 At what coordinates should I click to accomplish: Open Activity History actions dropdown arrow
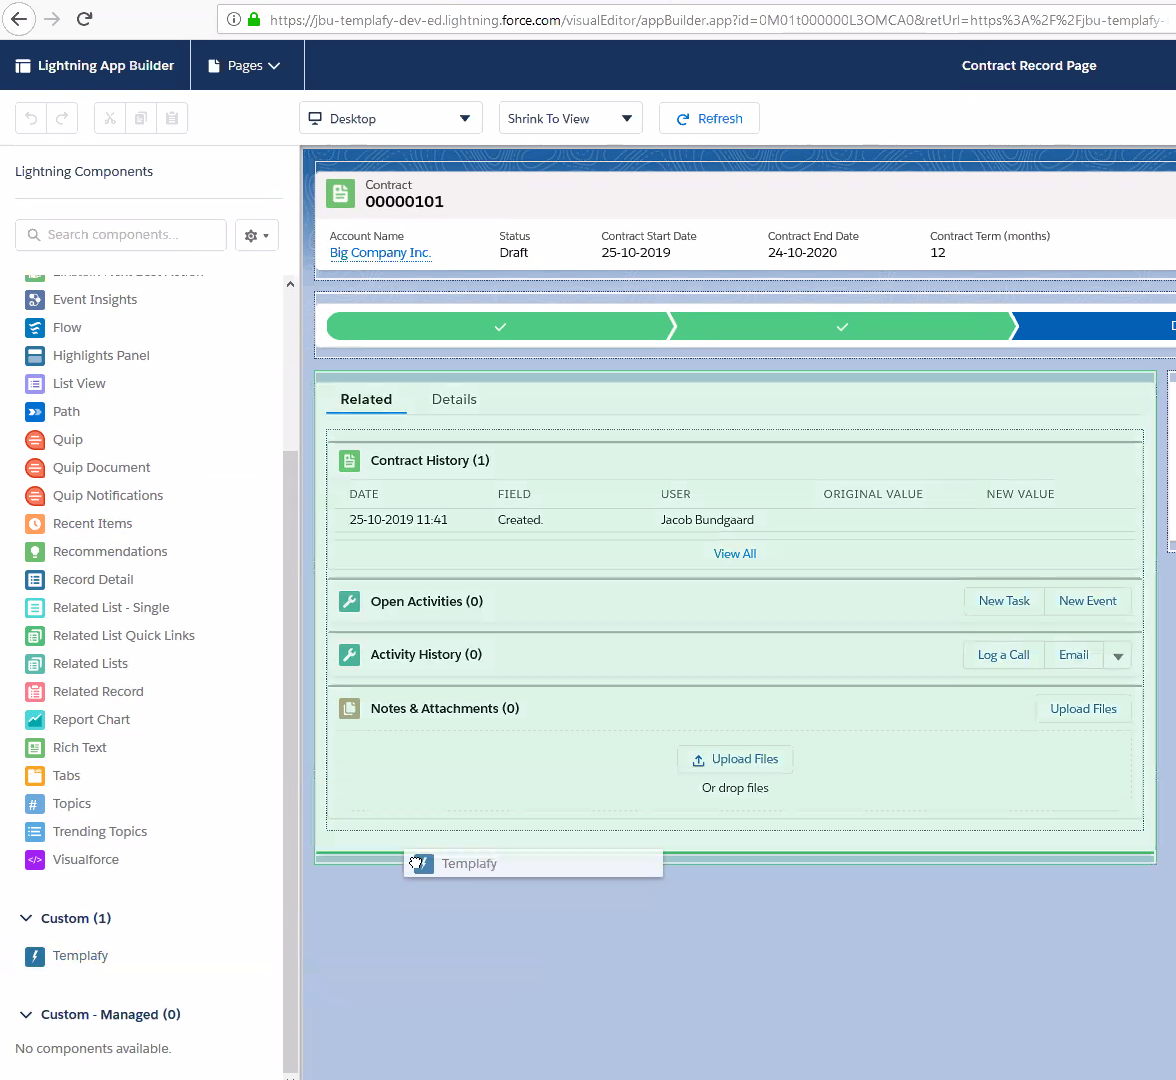click(x=1118, y=656)
